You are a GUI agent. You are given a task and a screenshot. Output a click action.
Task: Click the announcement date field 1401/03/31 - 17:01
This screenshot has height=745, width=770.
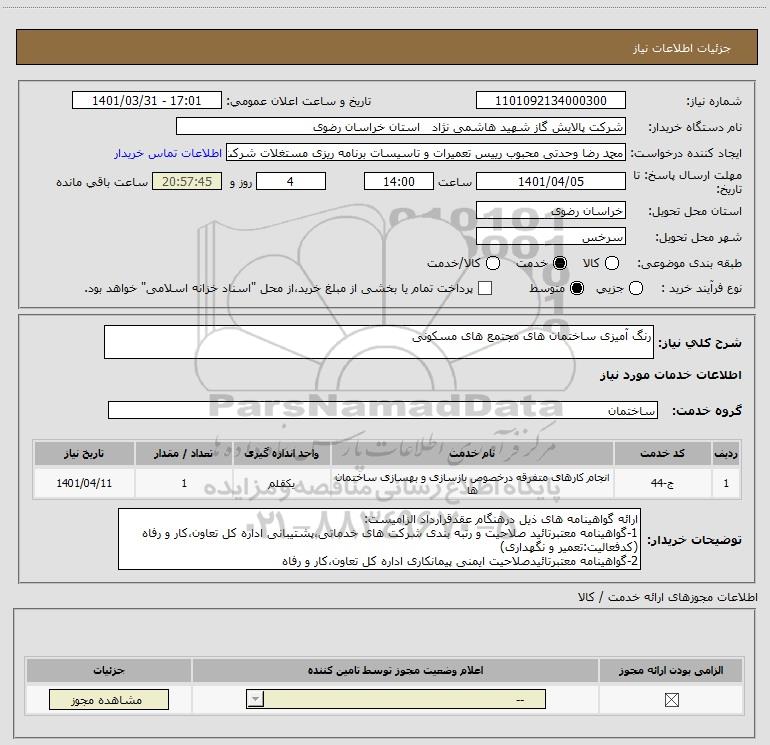point(147,100)
